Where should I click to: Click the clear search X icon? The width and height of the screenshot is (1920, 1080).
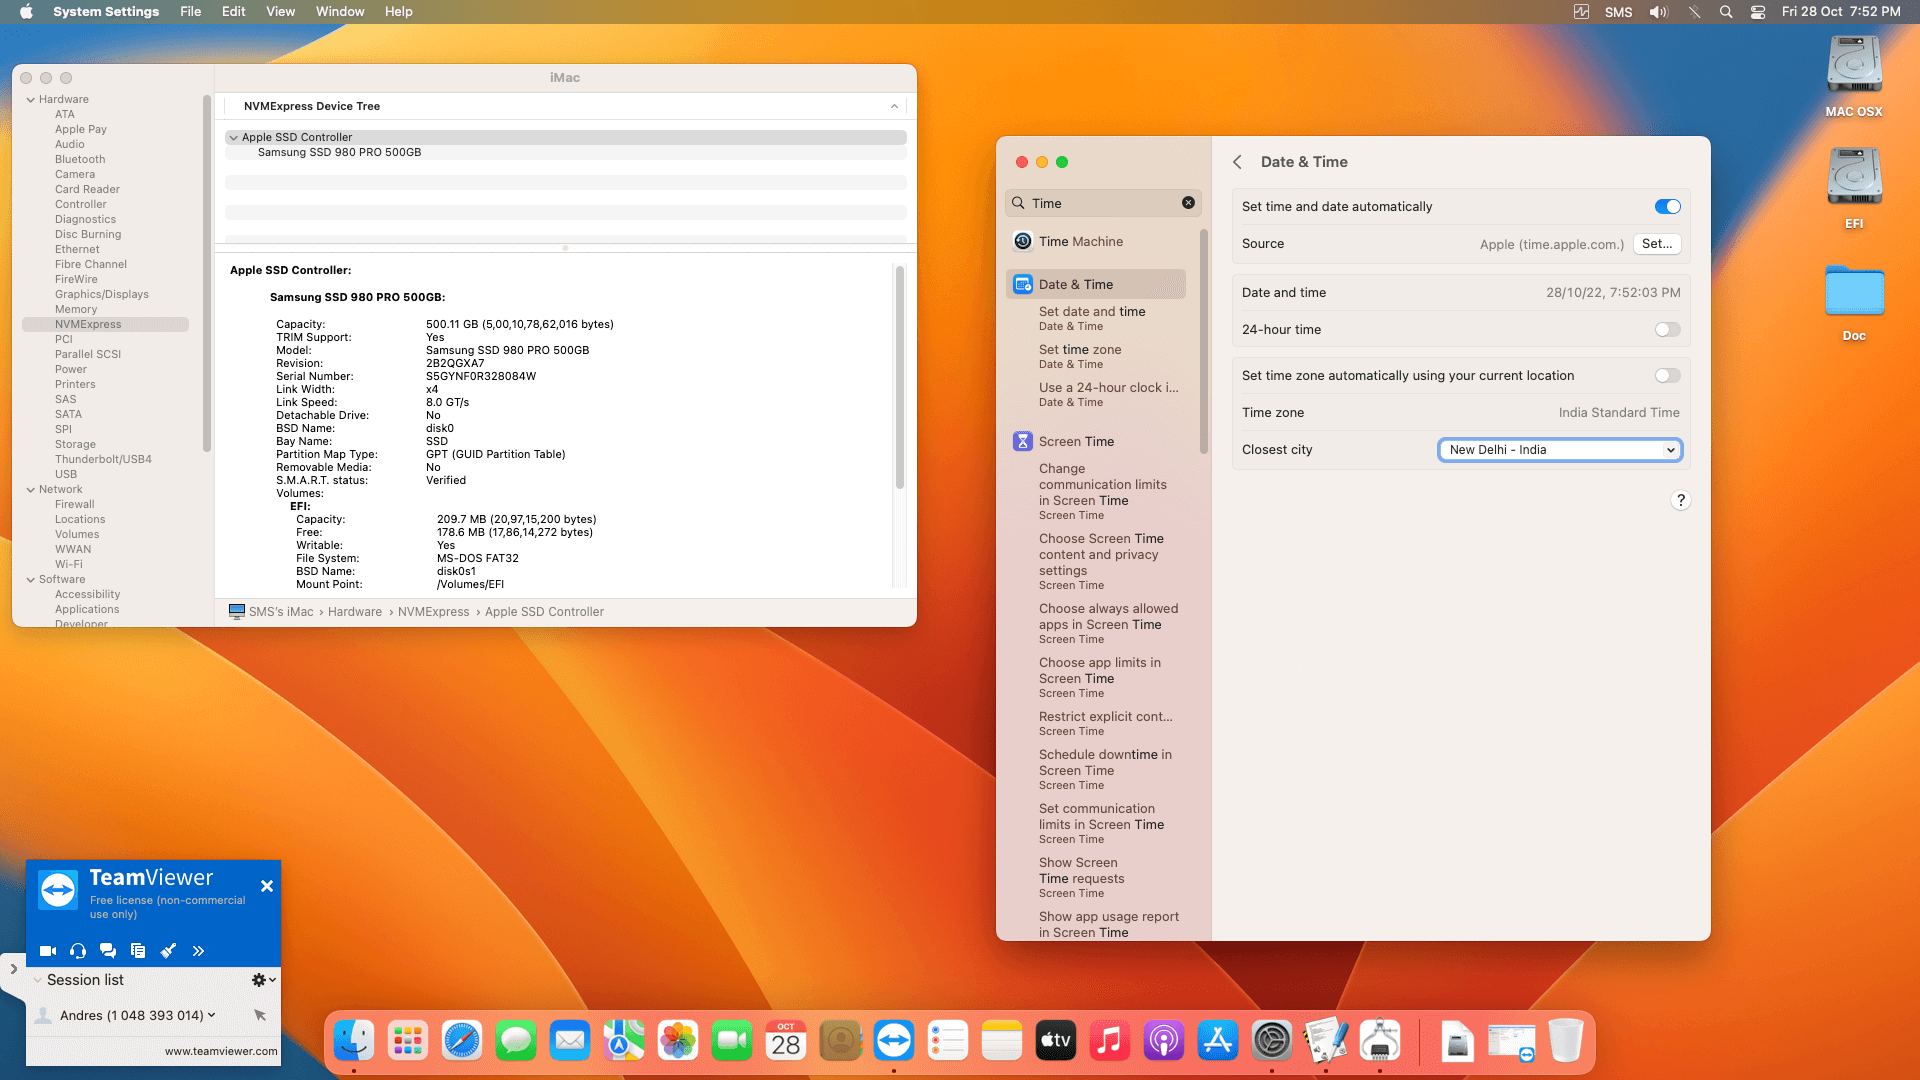(1188, 203)
